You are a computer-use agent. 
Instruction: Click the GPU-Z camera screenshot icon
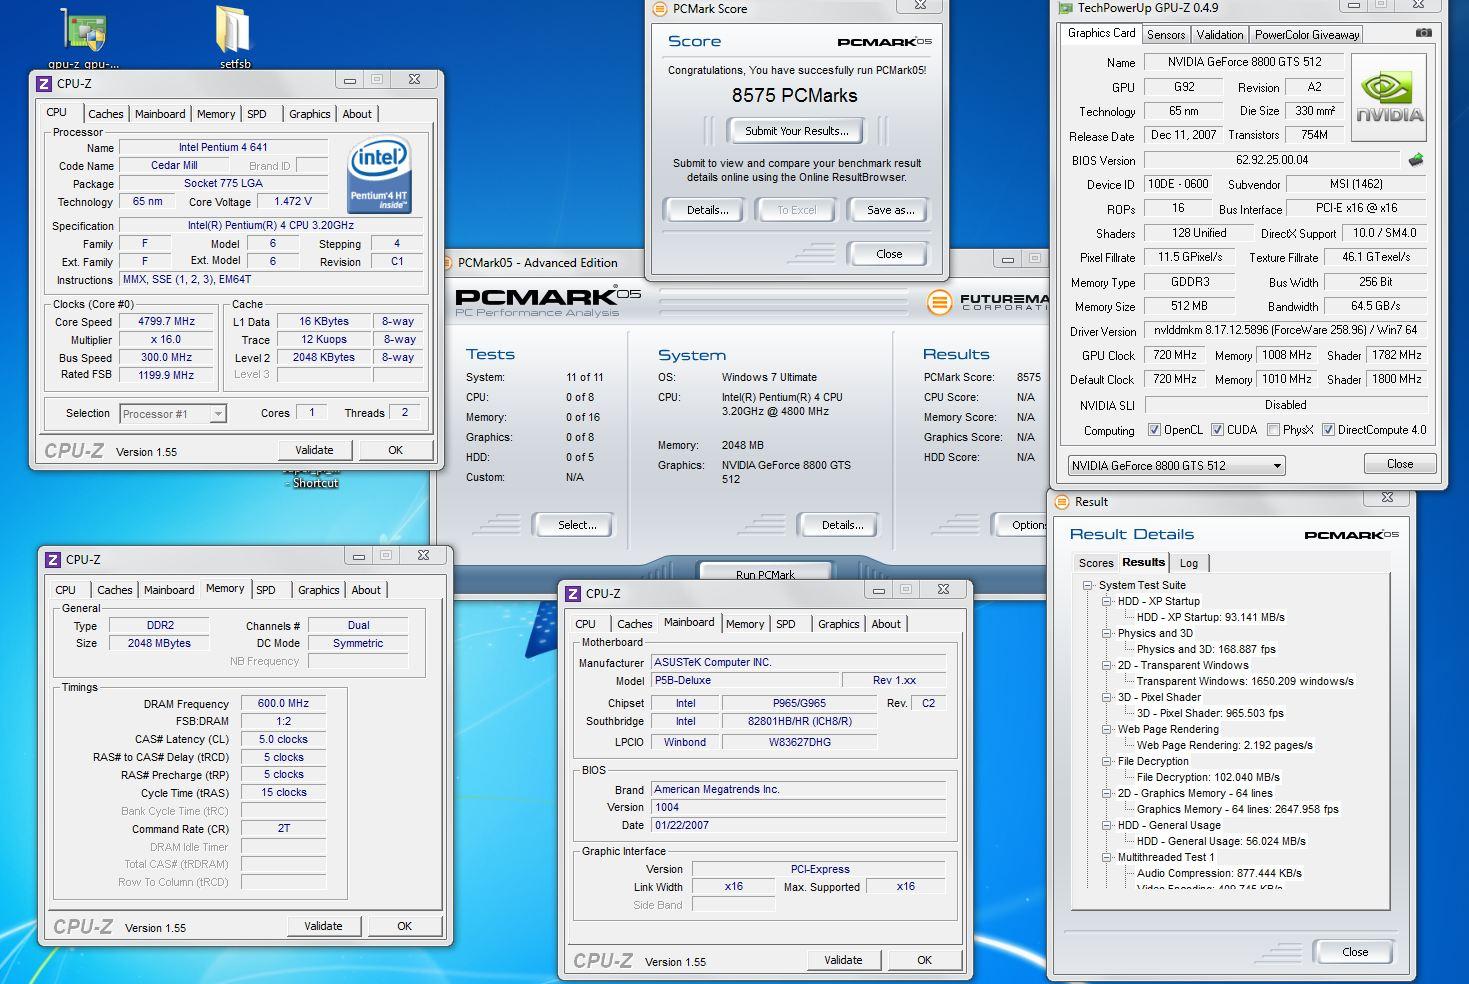click(x=1424, y=33)
